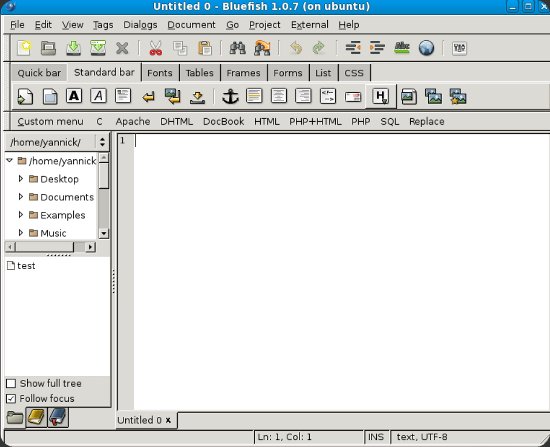Open the Tags menu
The width and height of the screenshot is (550, 447).
click(103, 25)
